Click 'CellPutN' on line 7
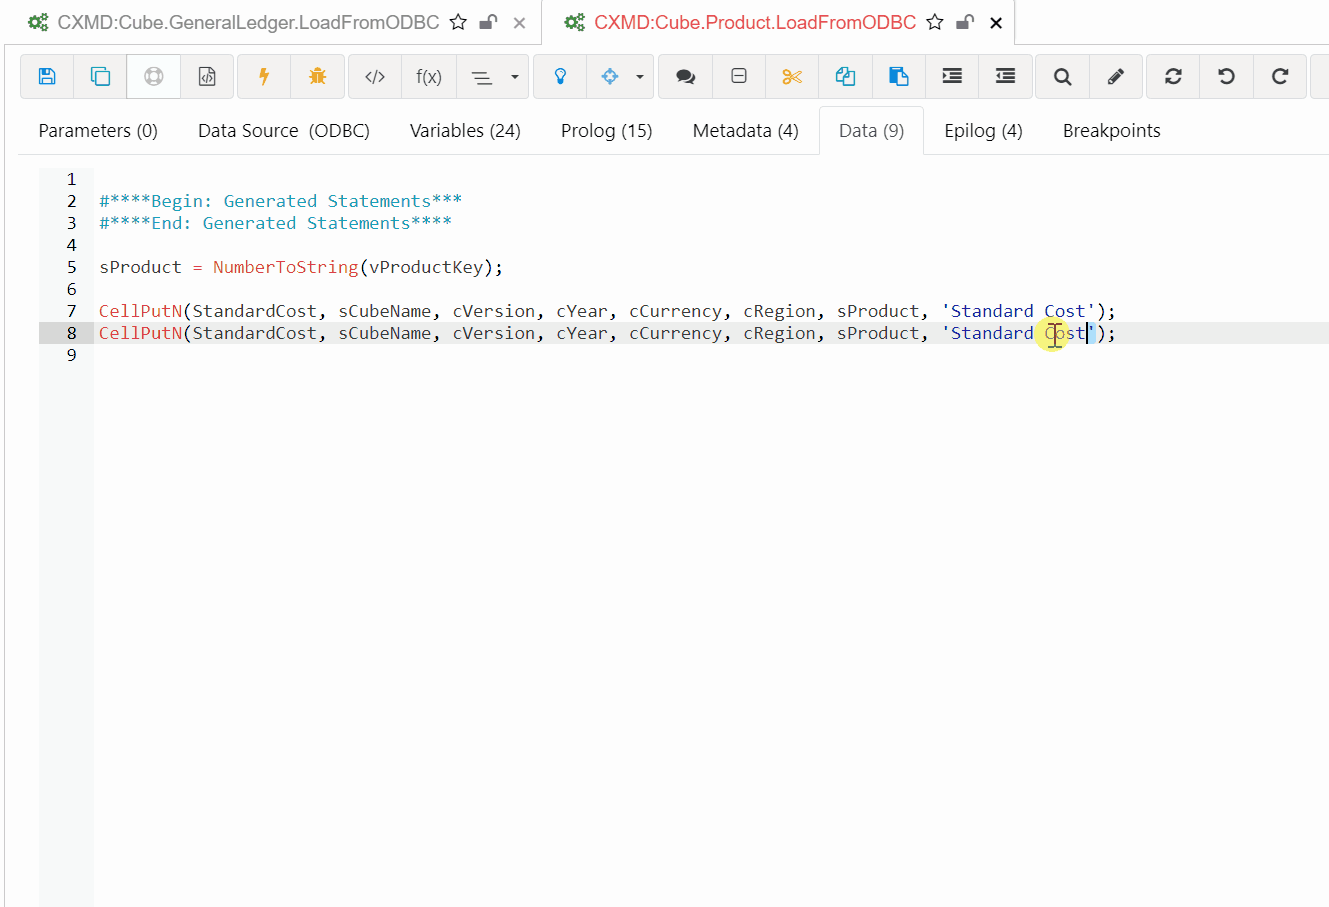The height and width of the screenshot is (907, 1329). click(x=140, y=311)
